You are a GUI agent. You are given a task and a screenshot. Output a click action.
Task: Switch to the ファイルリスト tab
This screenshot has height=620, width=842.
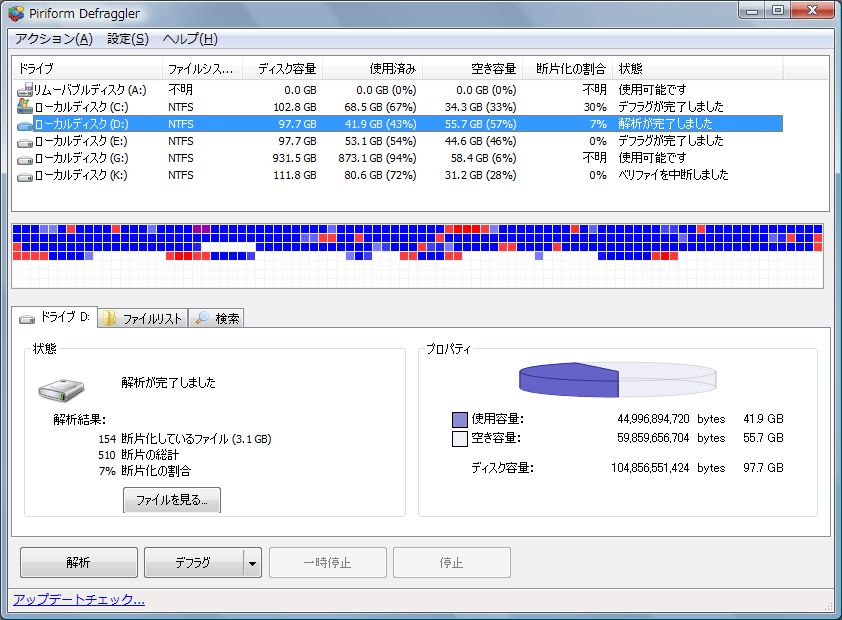click(143, 318)
